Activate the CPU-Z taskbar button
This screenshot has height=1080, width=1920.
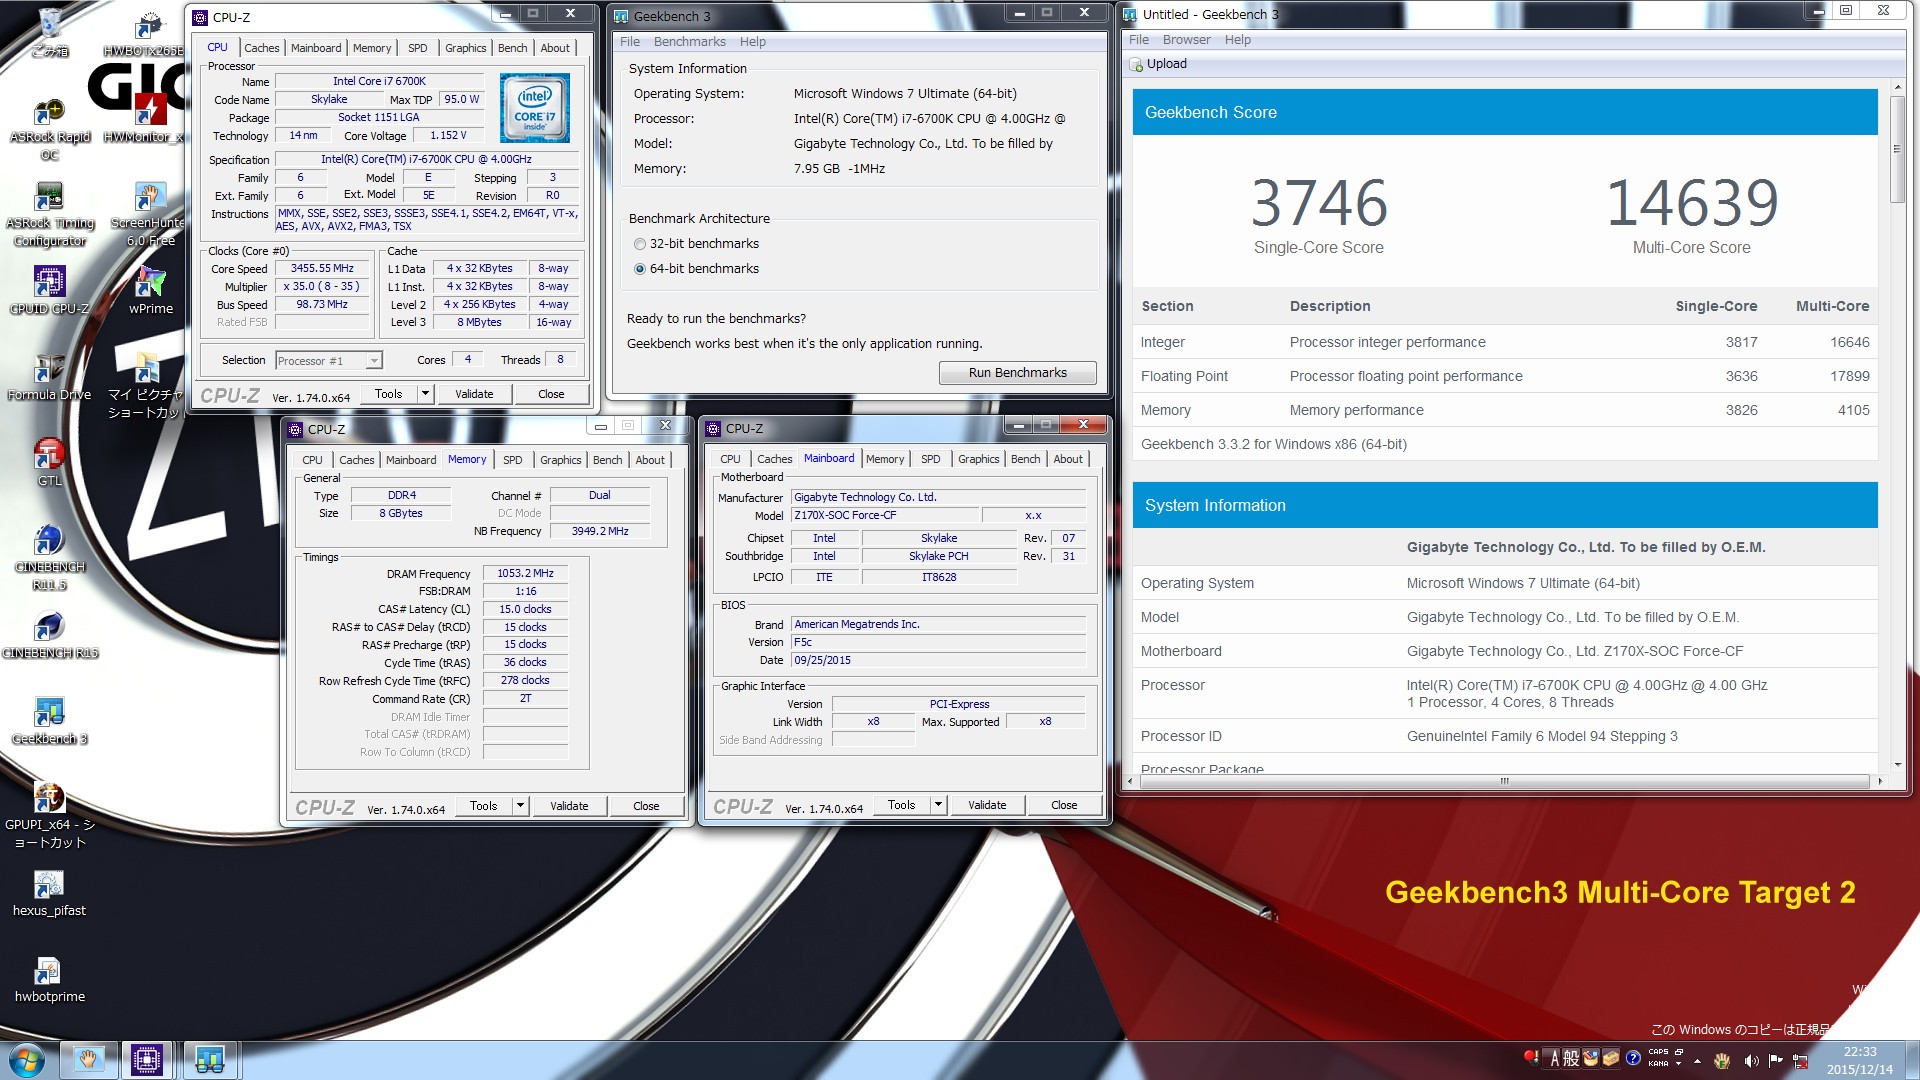pos(147,1059)
